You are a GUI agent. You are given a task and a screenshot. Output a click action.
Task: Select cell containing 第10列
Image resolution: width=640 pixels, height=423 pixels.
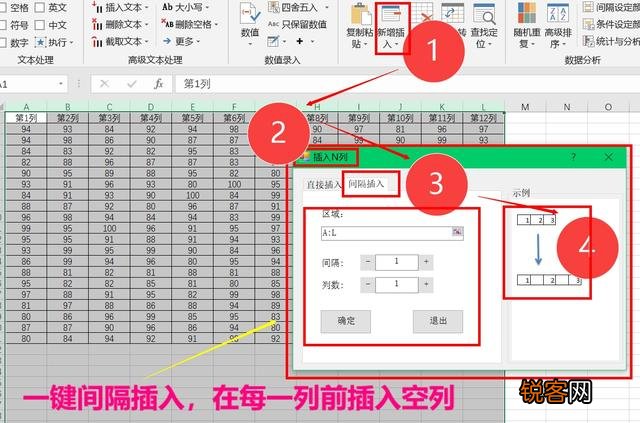pos(400,118)
